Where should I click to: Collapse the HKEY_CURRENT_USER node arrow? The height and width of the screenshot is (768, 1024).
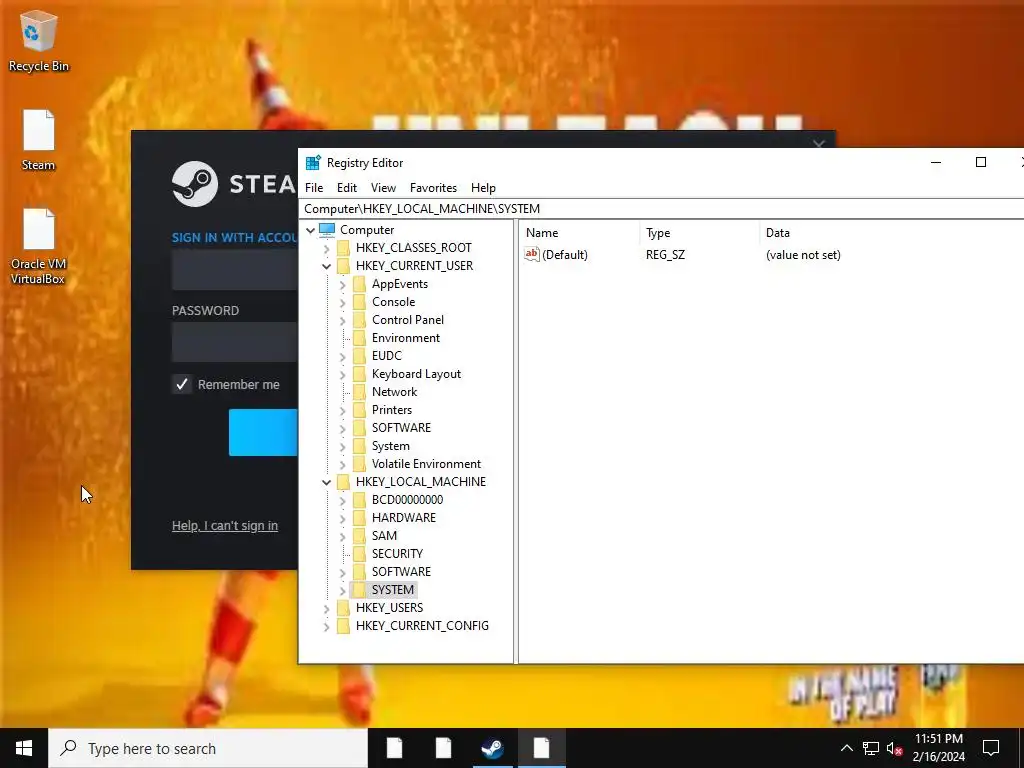click(x=327, y=266)
